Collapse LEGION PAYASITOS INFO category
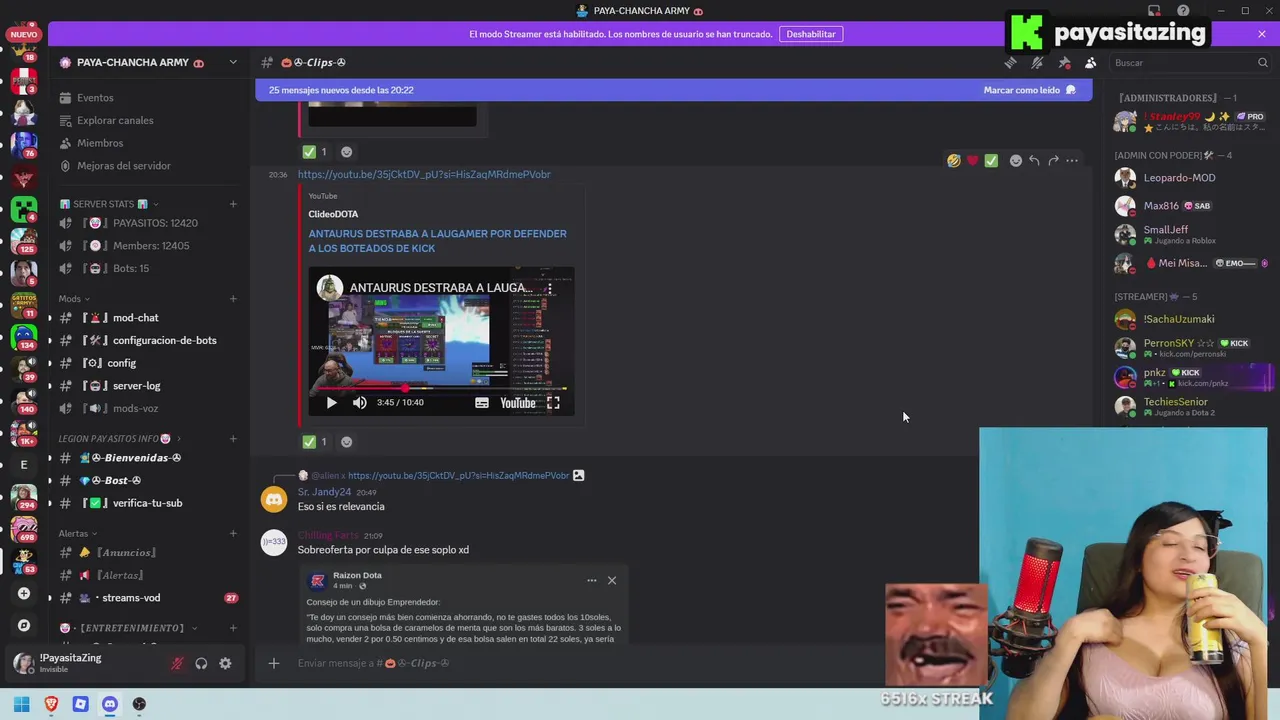This screenshot has height=720, width=1280. click(120, 439)
